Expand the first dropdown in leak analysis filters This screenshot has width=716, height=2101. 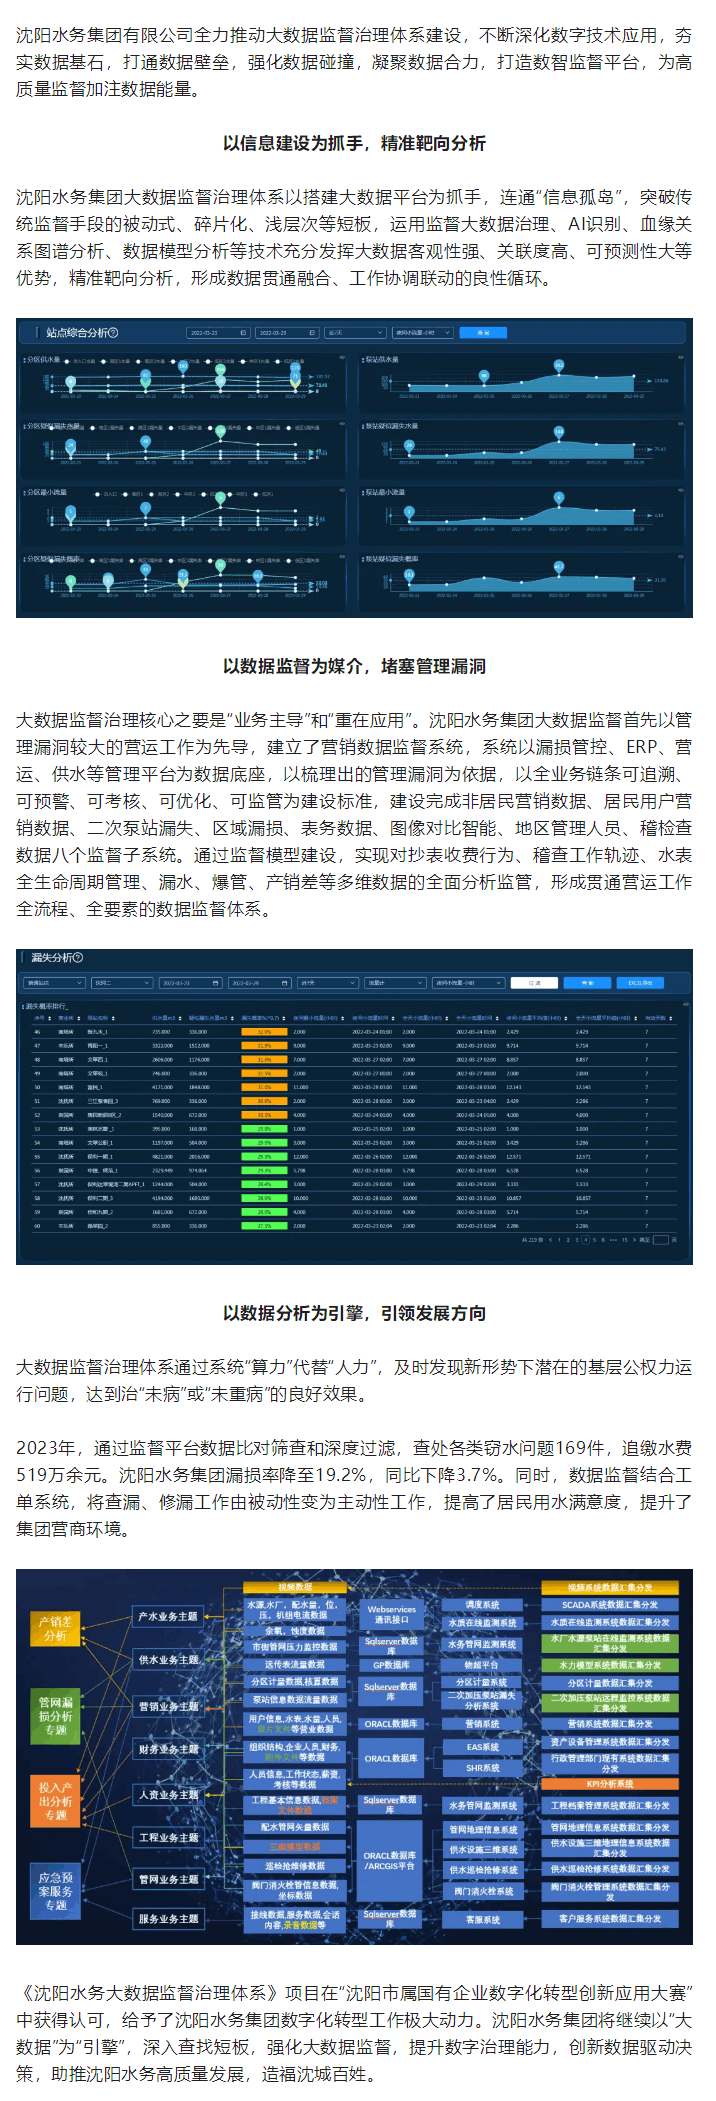(53, 983)
